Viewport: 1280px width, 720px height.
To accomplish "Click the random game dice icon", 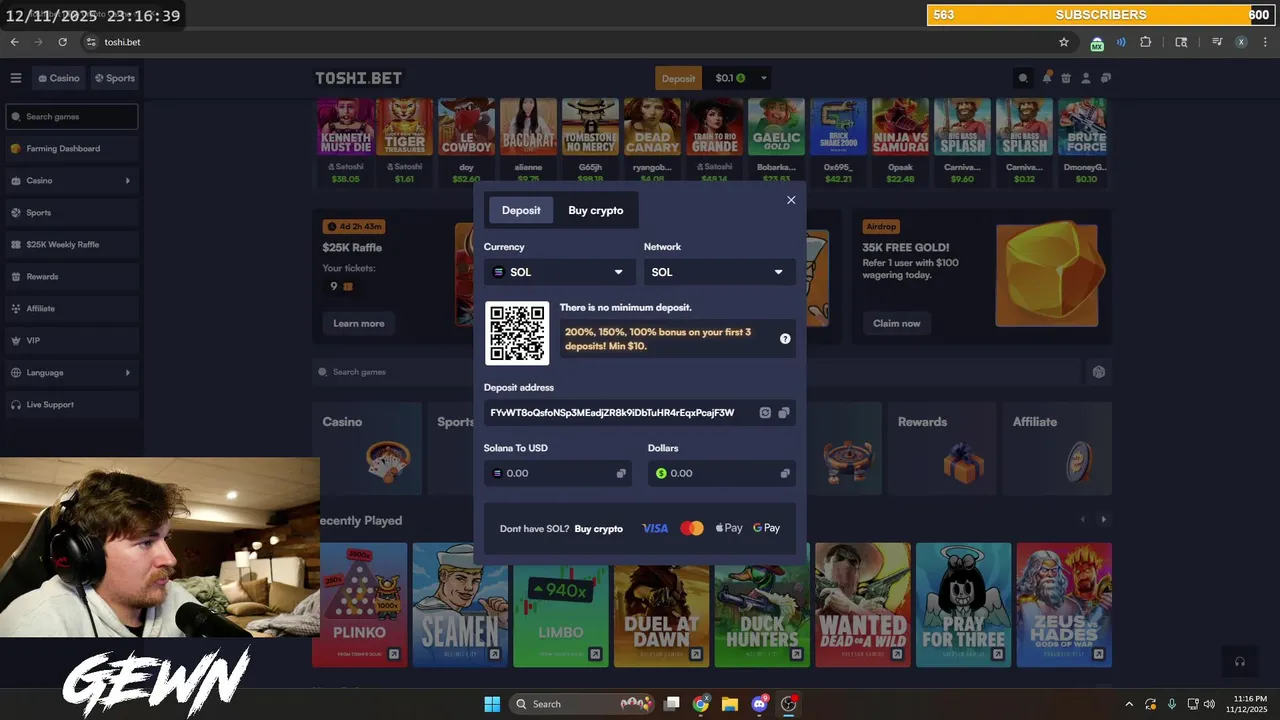I will point(1099,372).
